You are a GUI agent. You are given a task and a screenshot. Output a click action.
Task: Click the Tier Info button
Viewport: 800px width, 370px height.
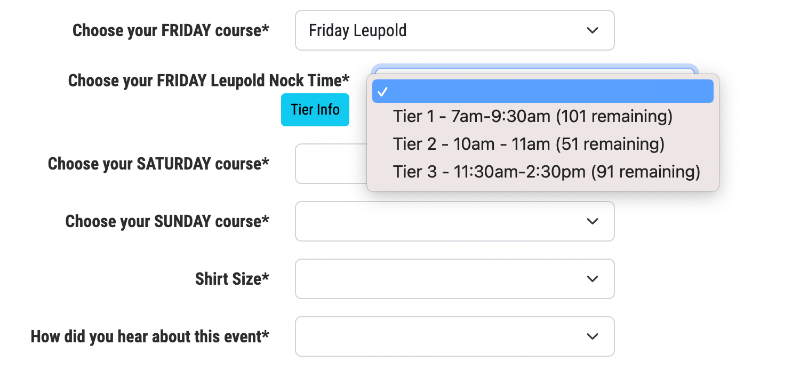click(x=315, y=110)
